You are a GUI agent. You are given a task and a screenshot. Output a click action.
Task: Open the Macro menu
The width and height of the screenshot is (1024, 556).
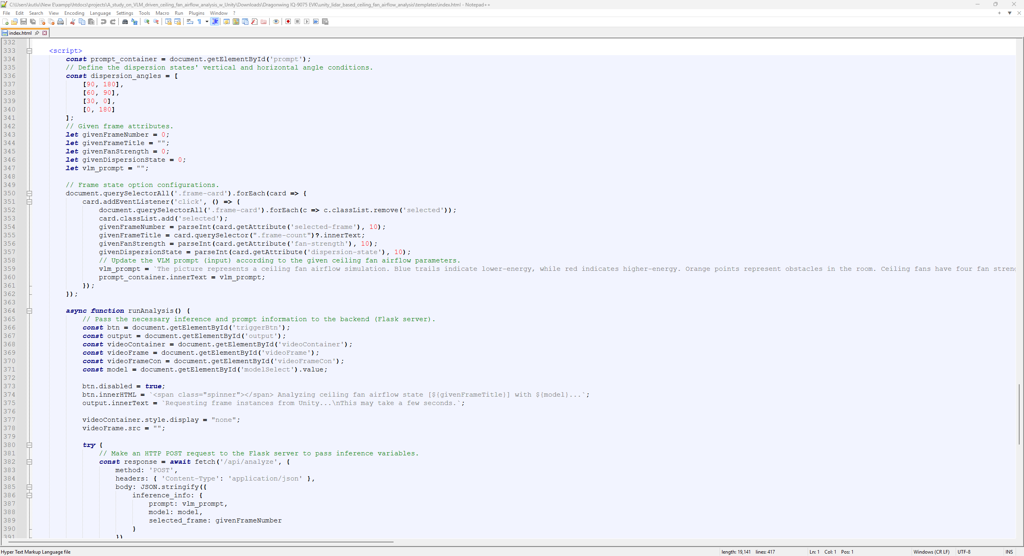162,13
